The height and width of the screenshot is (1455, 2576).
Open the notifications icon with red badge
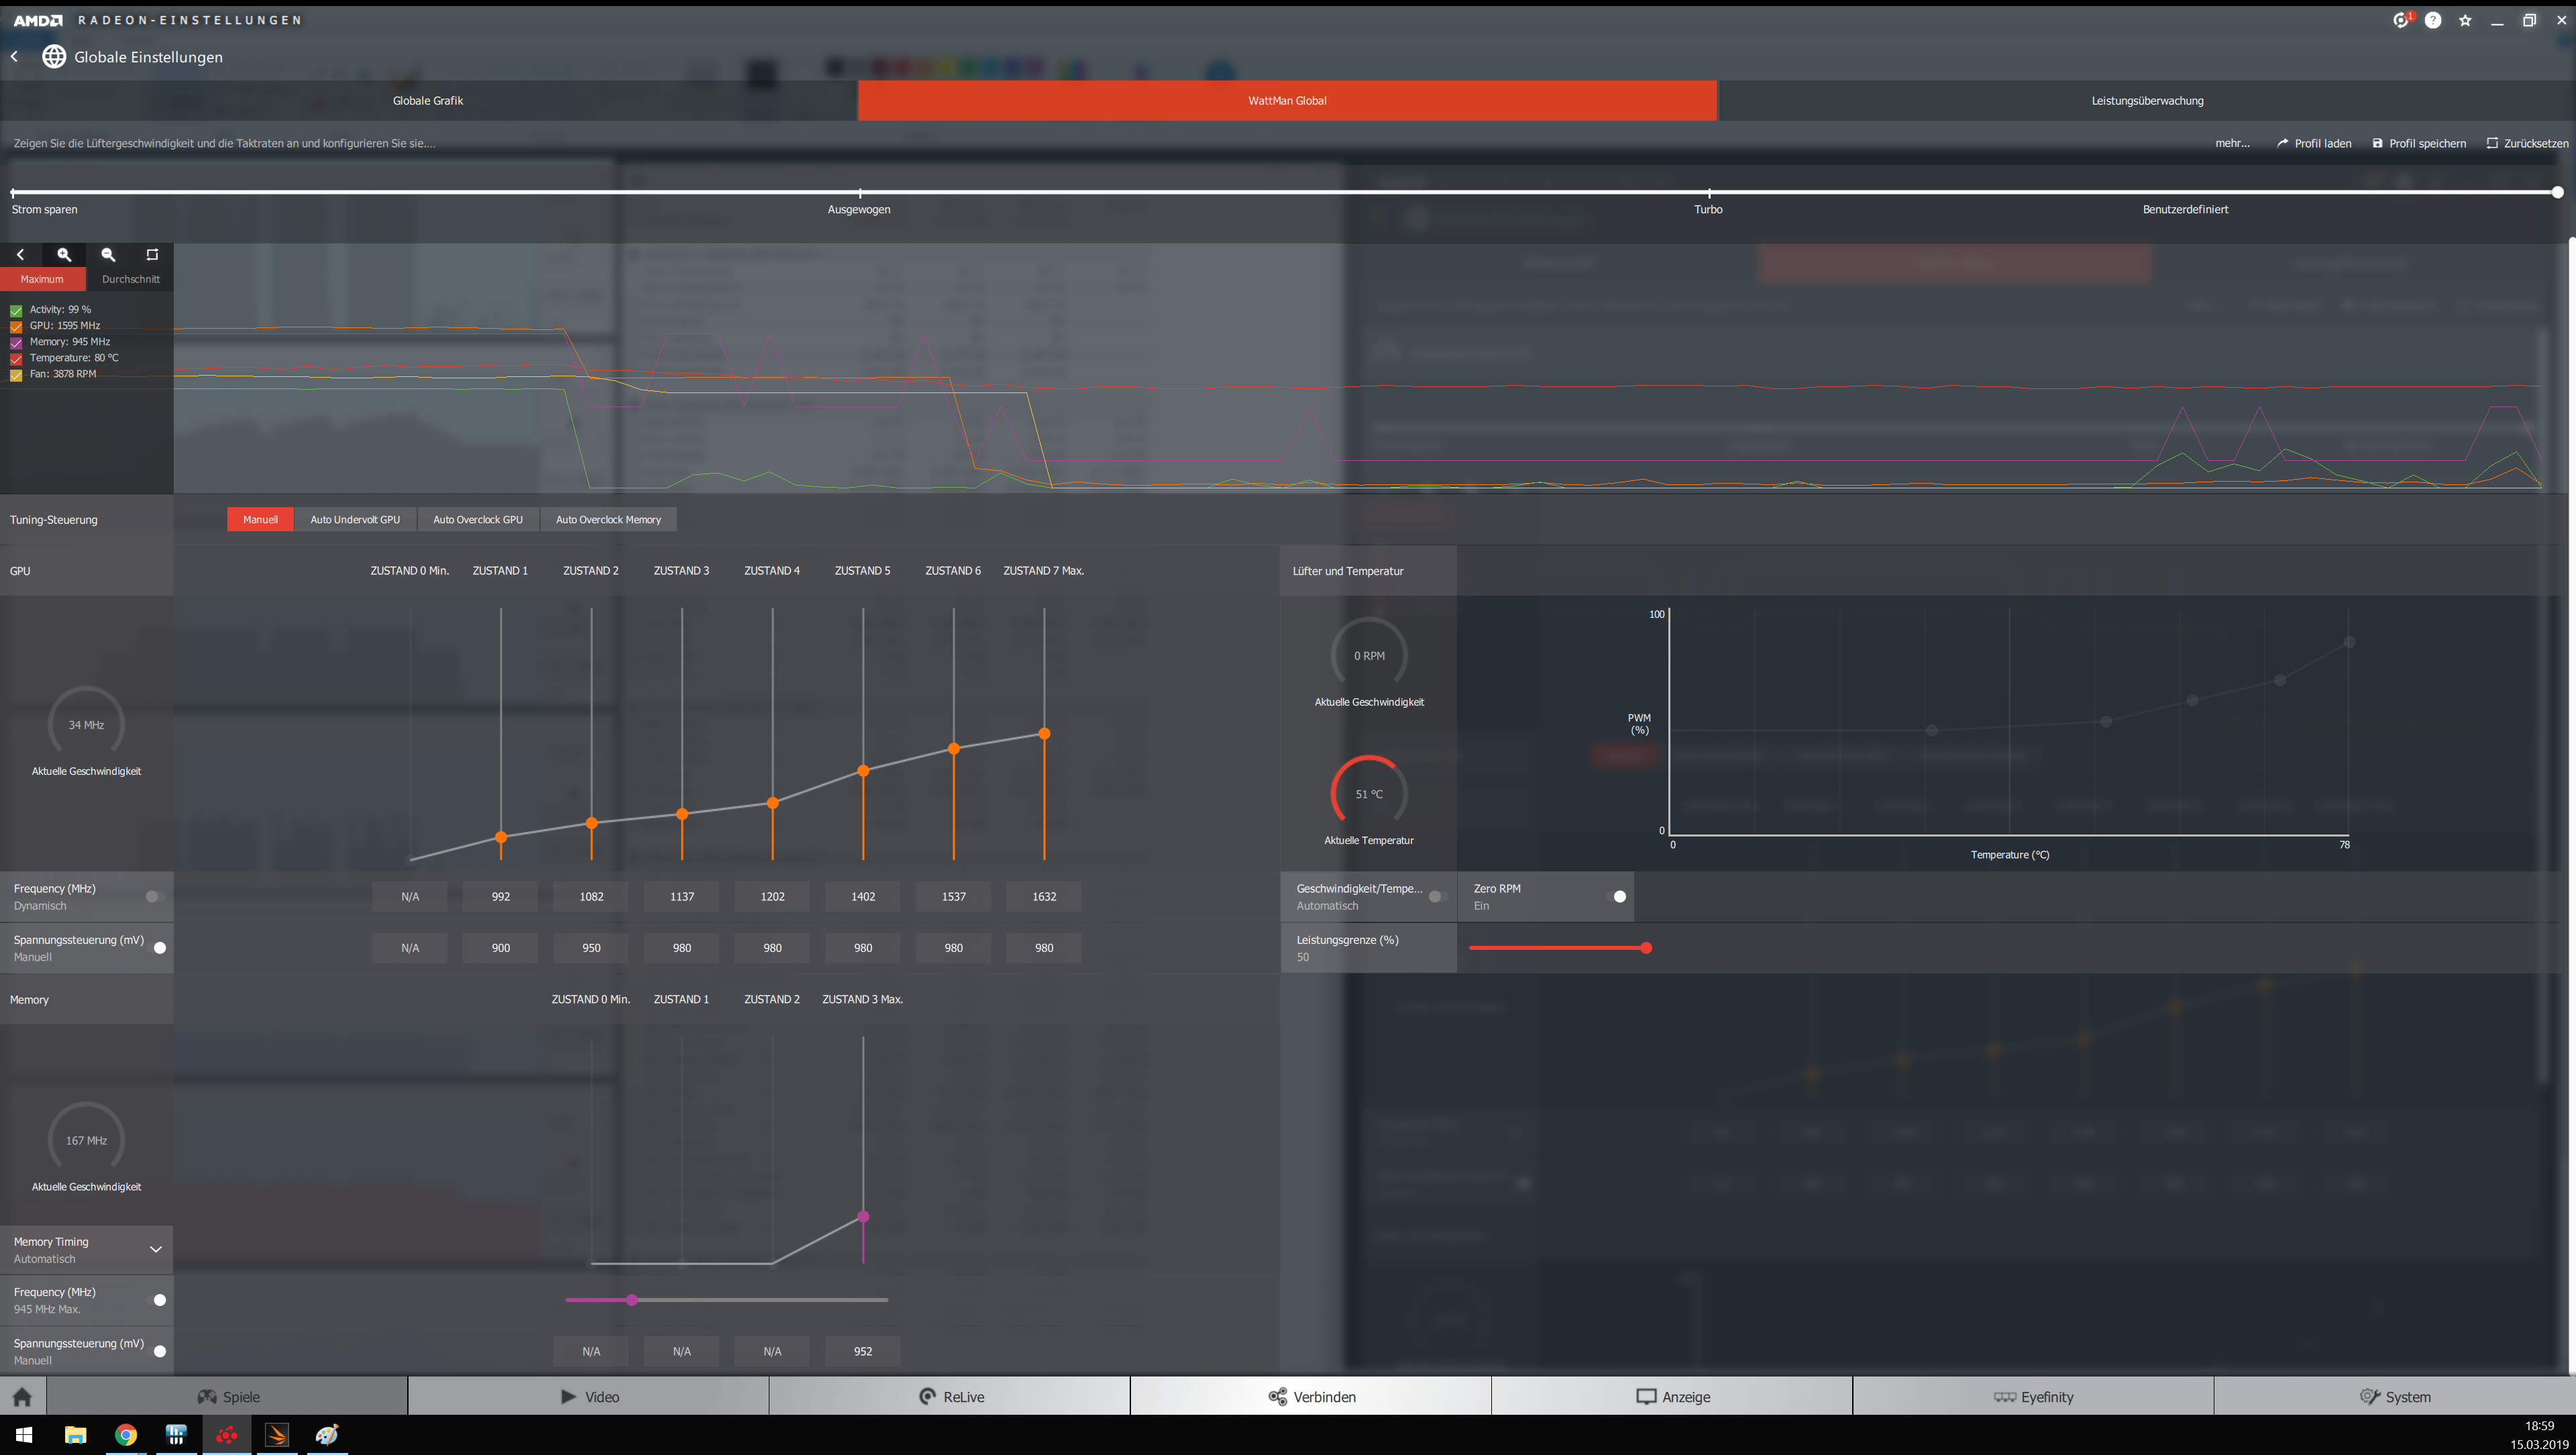coord(2400,20)
